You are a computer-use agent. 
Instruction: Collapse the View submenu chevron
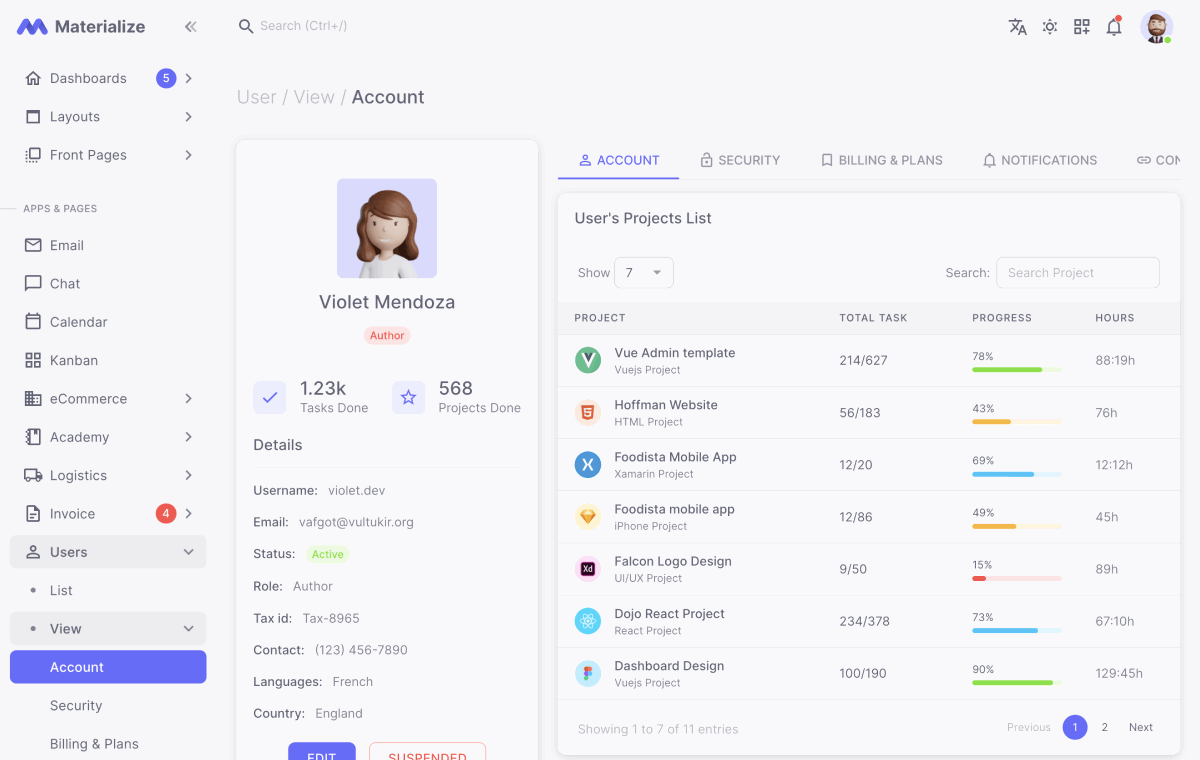click(188, 628)
